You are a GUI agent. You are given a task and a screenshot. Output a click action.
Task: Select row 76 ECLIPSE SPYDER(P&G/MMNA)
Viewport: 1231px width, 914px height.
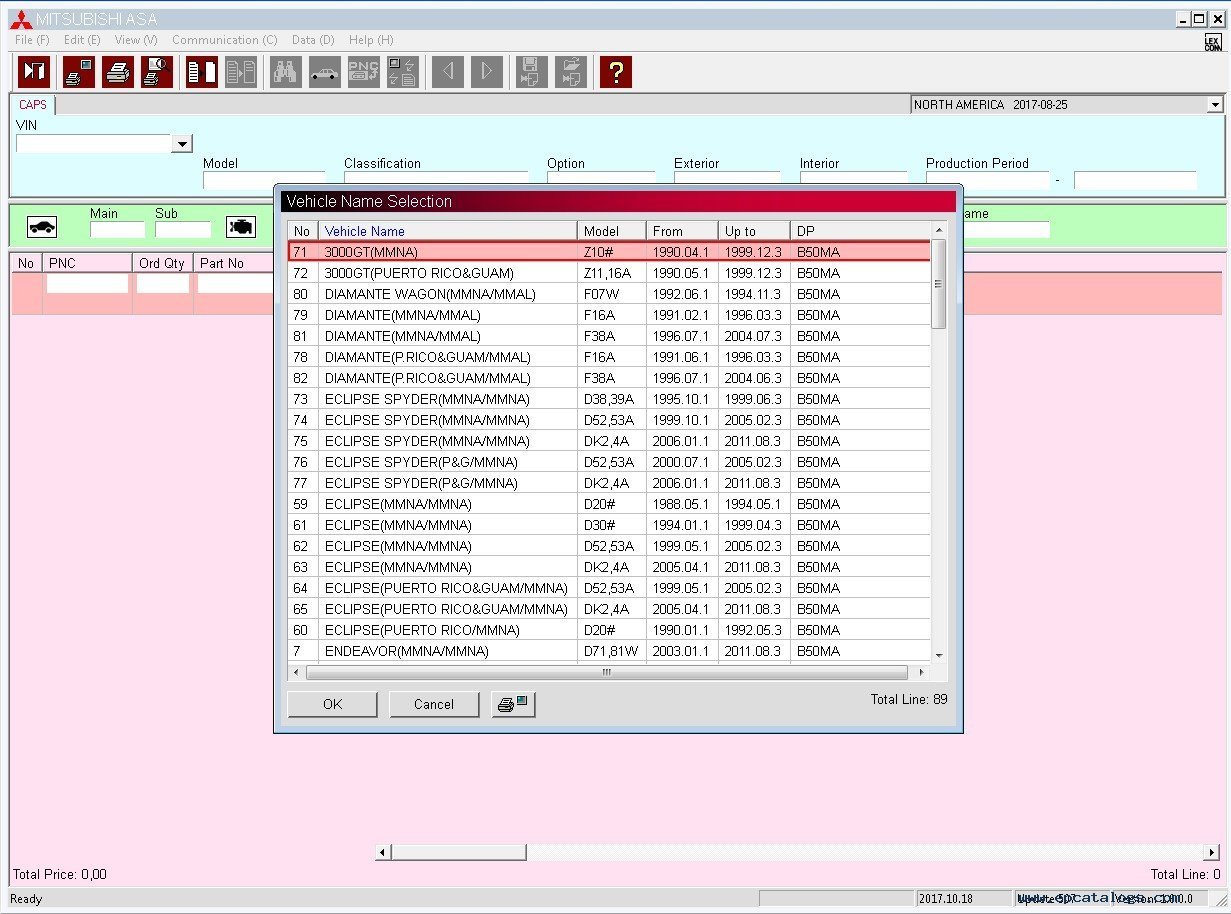point(609,462)
